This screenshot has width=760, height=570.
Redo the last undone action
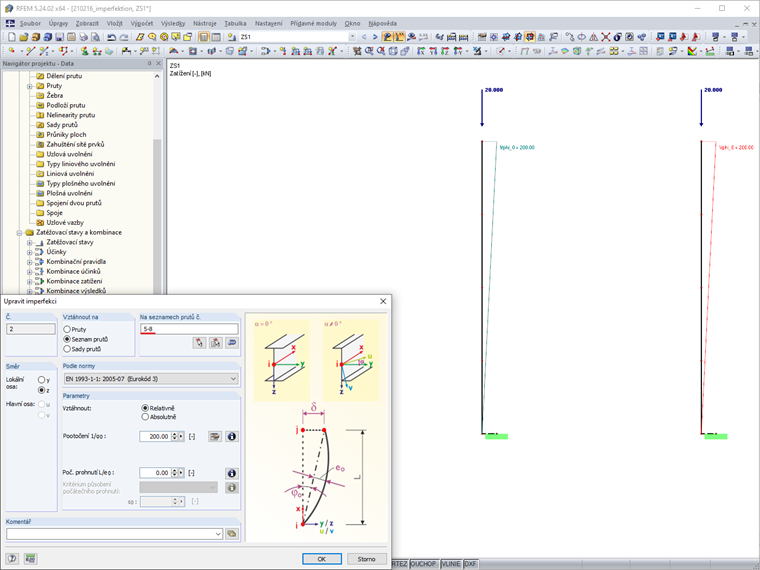[x=124, y=37]
